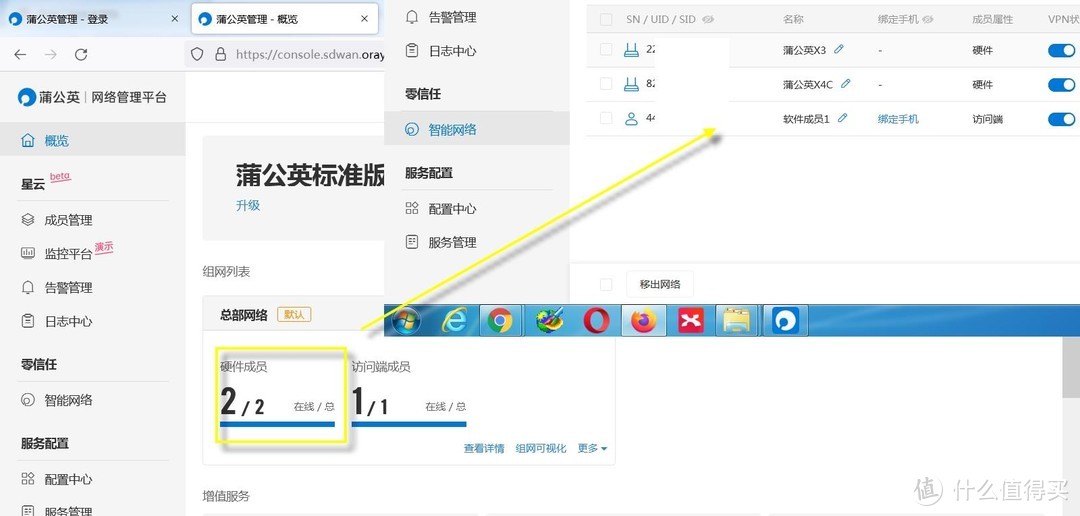This screenshot has height=516, width=1080.
Task: Open 成员管理 in left sidebar
Action: (68, 220)
